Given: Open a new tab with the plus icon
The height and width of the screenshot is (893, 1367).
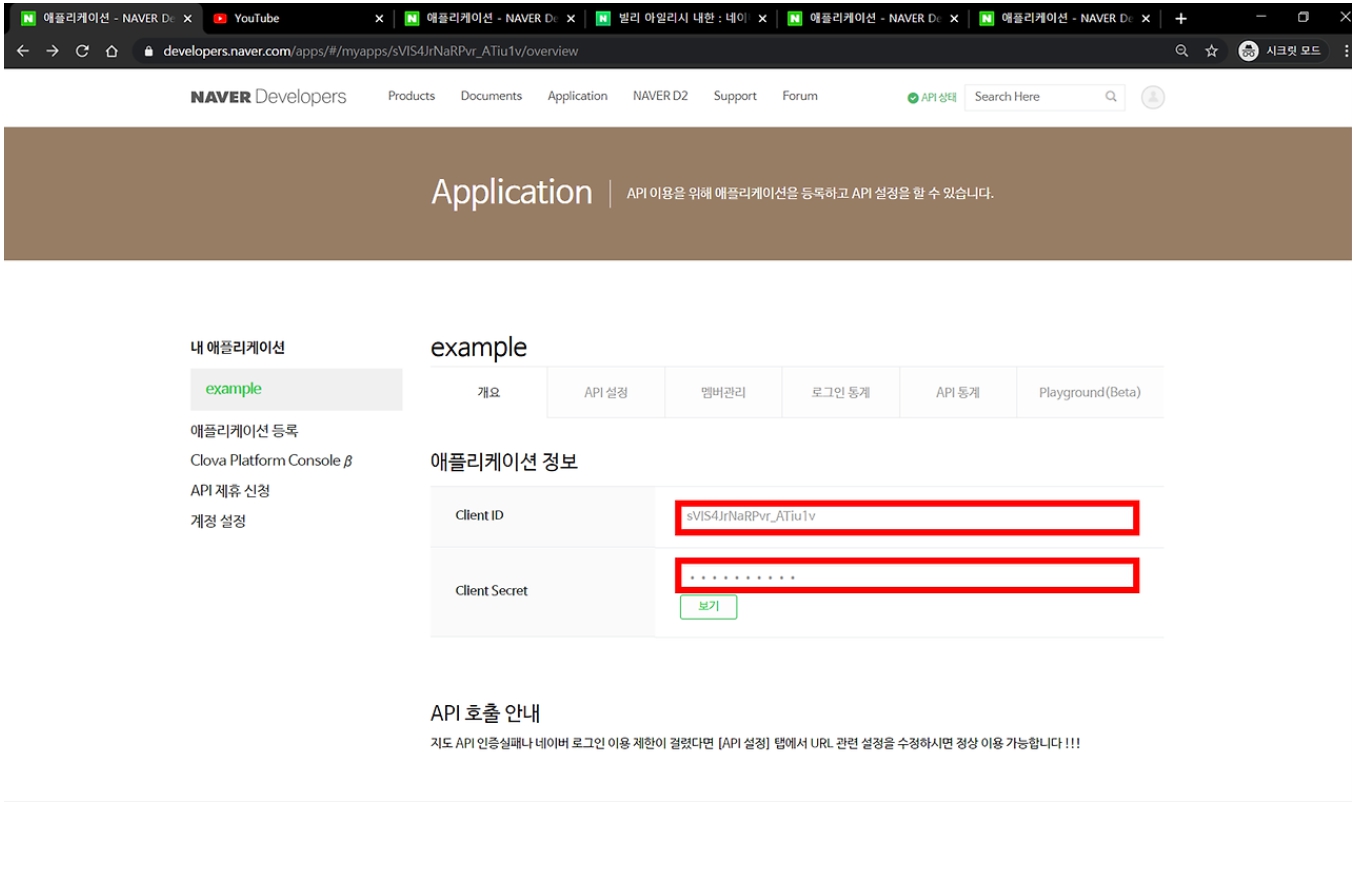Looking at the screenshot, I should point(1181,18).
